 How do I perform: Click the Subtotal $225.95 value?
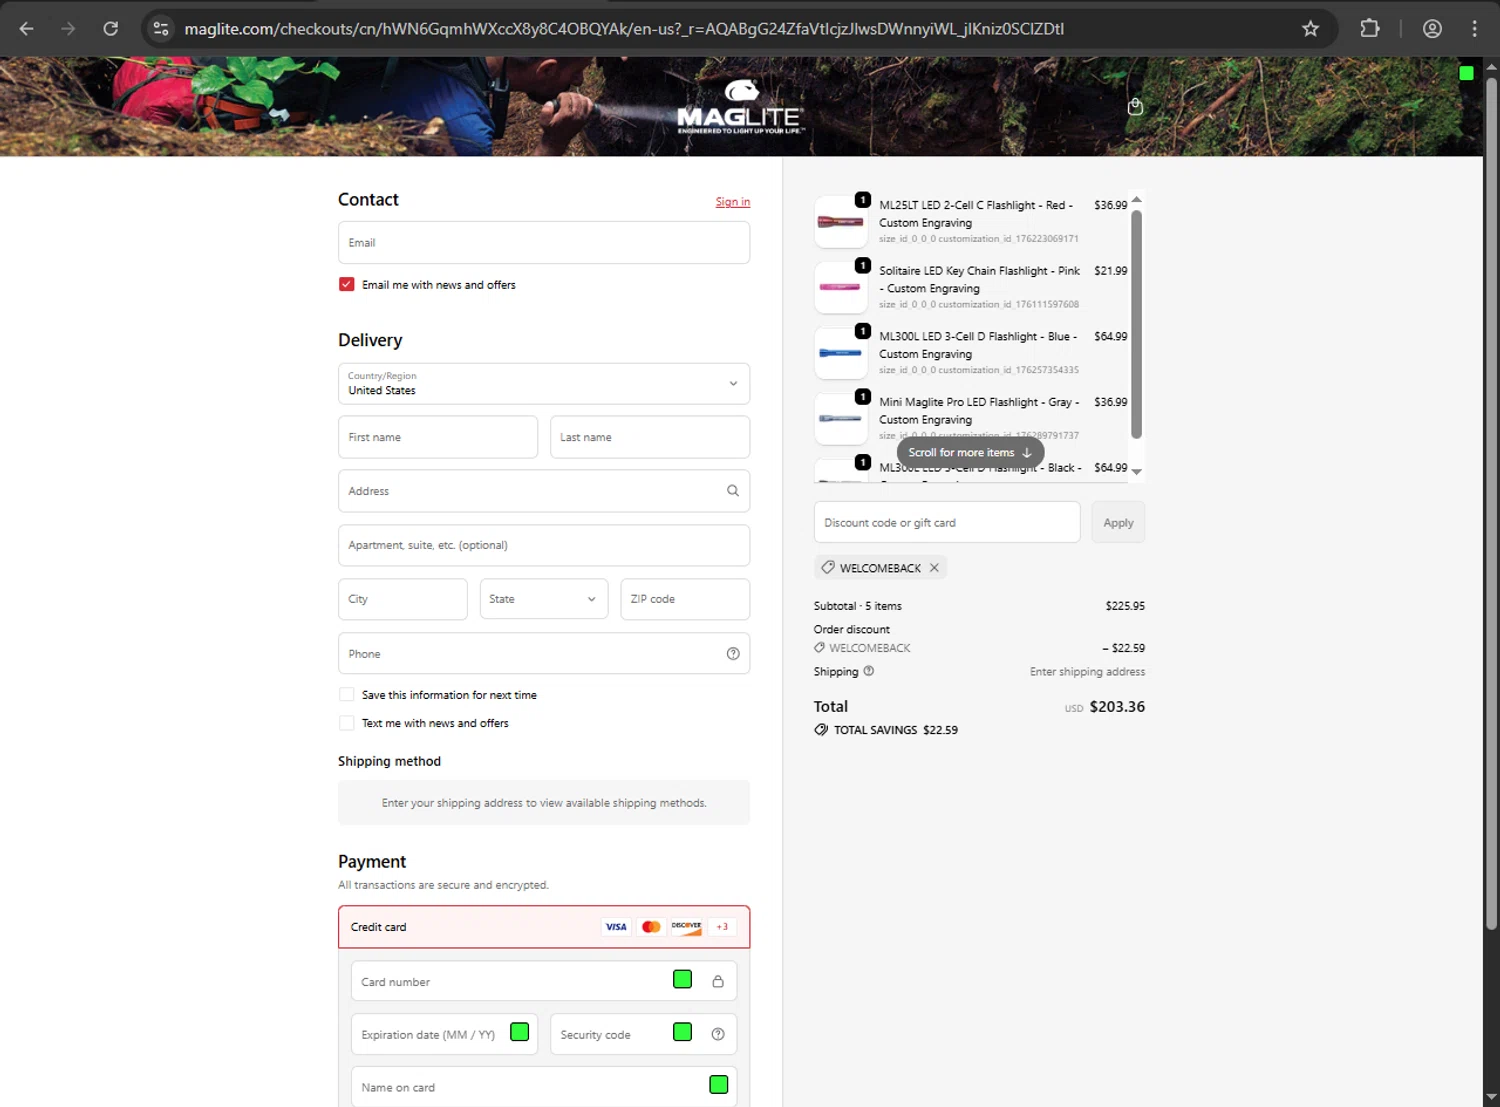click(x=1125, y=606)
